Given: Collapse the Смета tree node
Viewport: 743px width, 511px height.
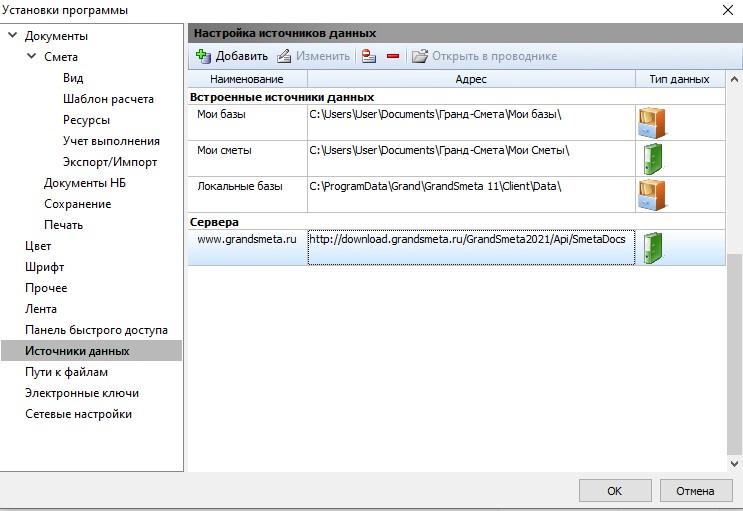Looking at the screenshot, I should (x=32, y=57).
